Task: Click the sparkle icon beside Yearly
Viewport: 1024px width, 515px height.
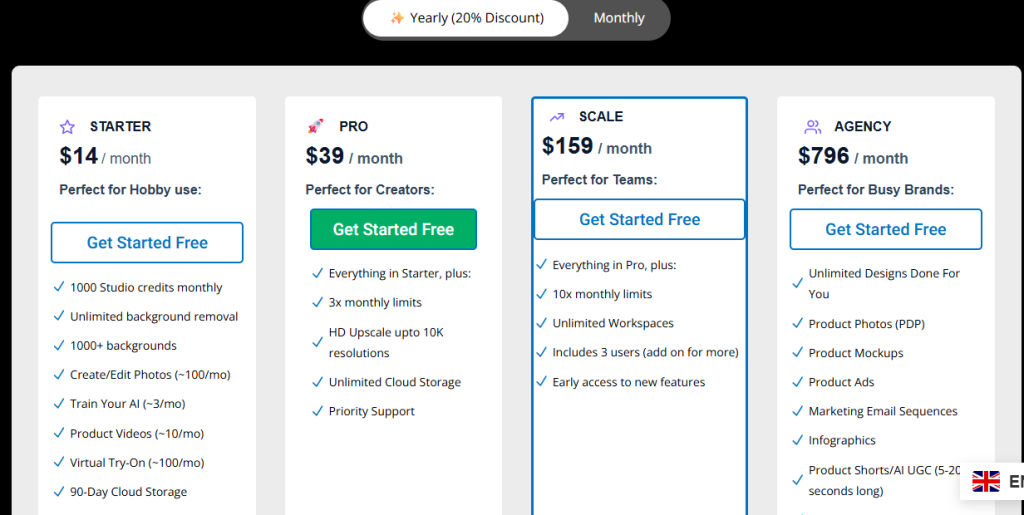Action: (397, 18)
